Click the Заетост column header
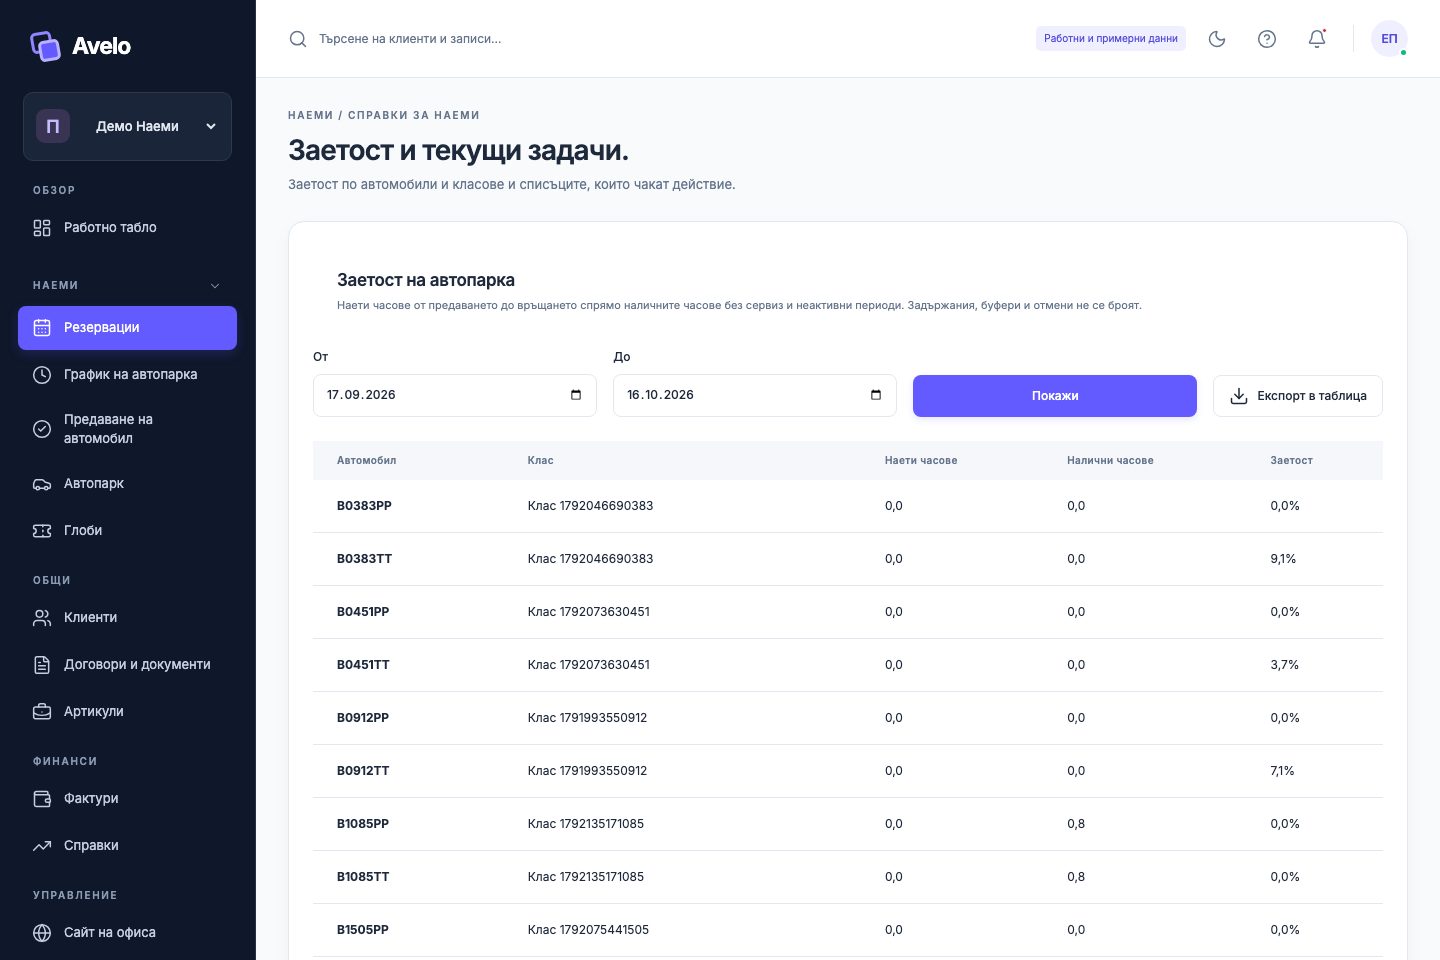Viewport: 1440px width, 960px height. click(1291, 461)
